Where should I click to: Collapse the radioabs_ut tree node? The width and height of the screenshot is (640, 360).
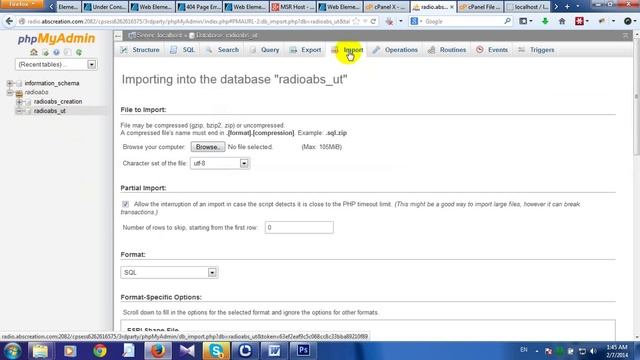click(19, 111)
